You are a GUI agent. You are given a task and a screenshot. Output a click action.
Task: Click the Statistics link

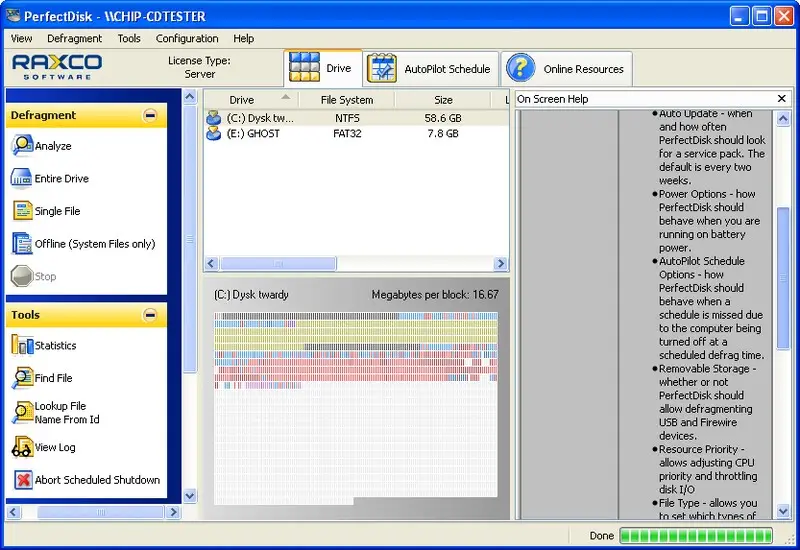[x=56, y=345]
